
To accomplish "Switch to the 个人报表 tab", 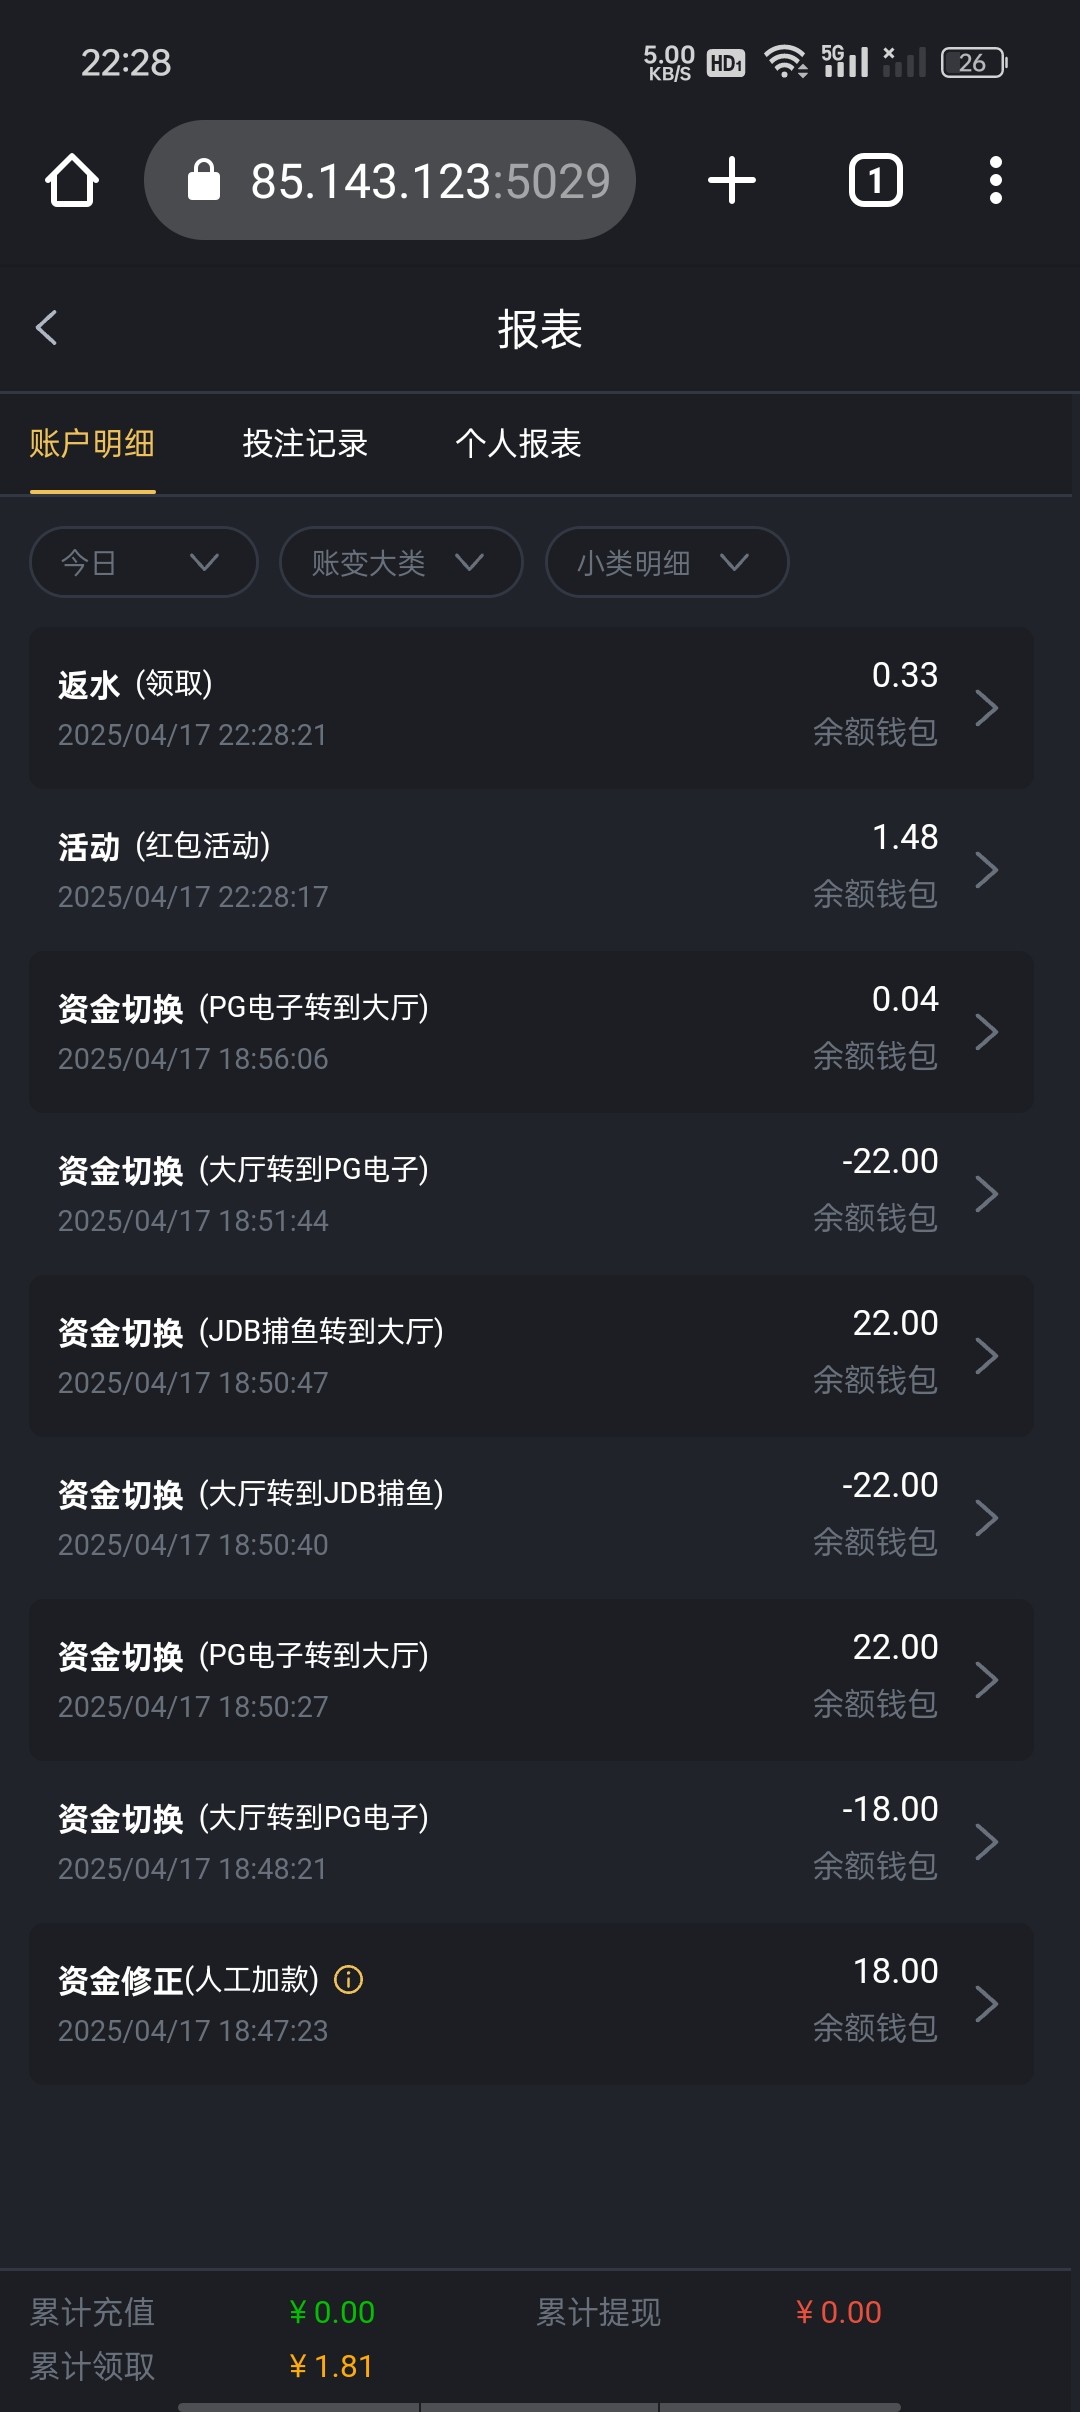I will point(518,443).
